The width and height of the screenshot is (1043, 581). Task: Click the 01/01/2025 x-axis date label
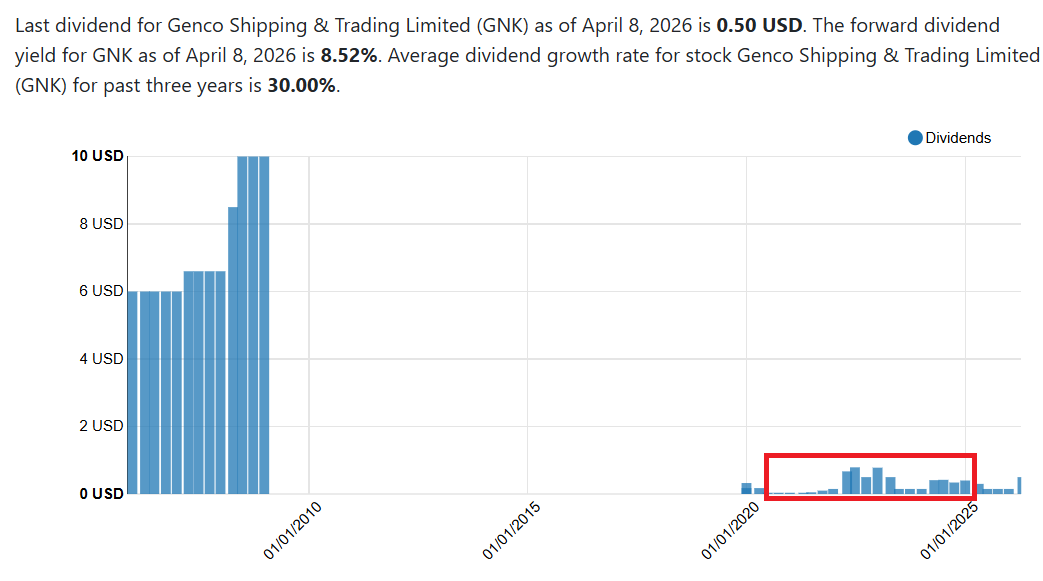947,528
